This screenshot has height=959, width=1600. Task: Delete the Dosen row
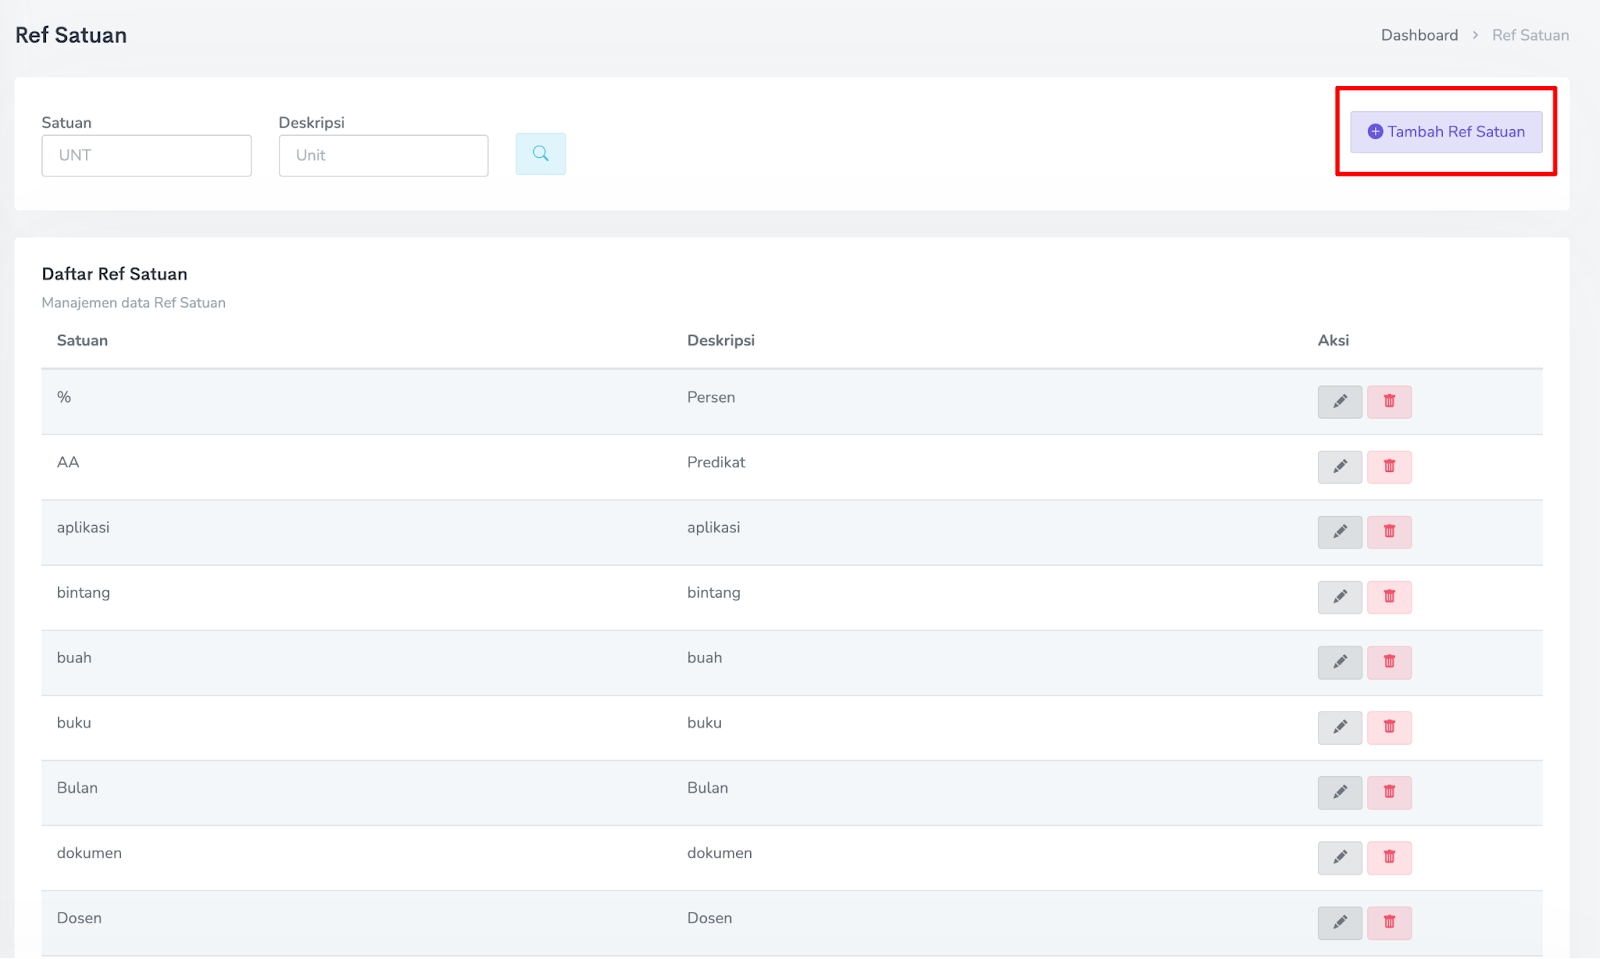(x=1389, y=922)
